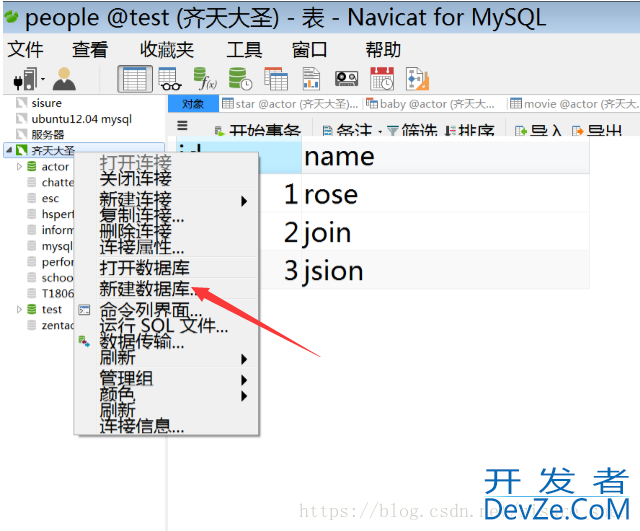Click the sisure connection icon

21,103
